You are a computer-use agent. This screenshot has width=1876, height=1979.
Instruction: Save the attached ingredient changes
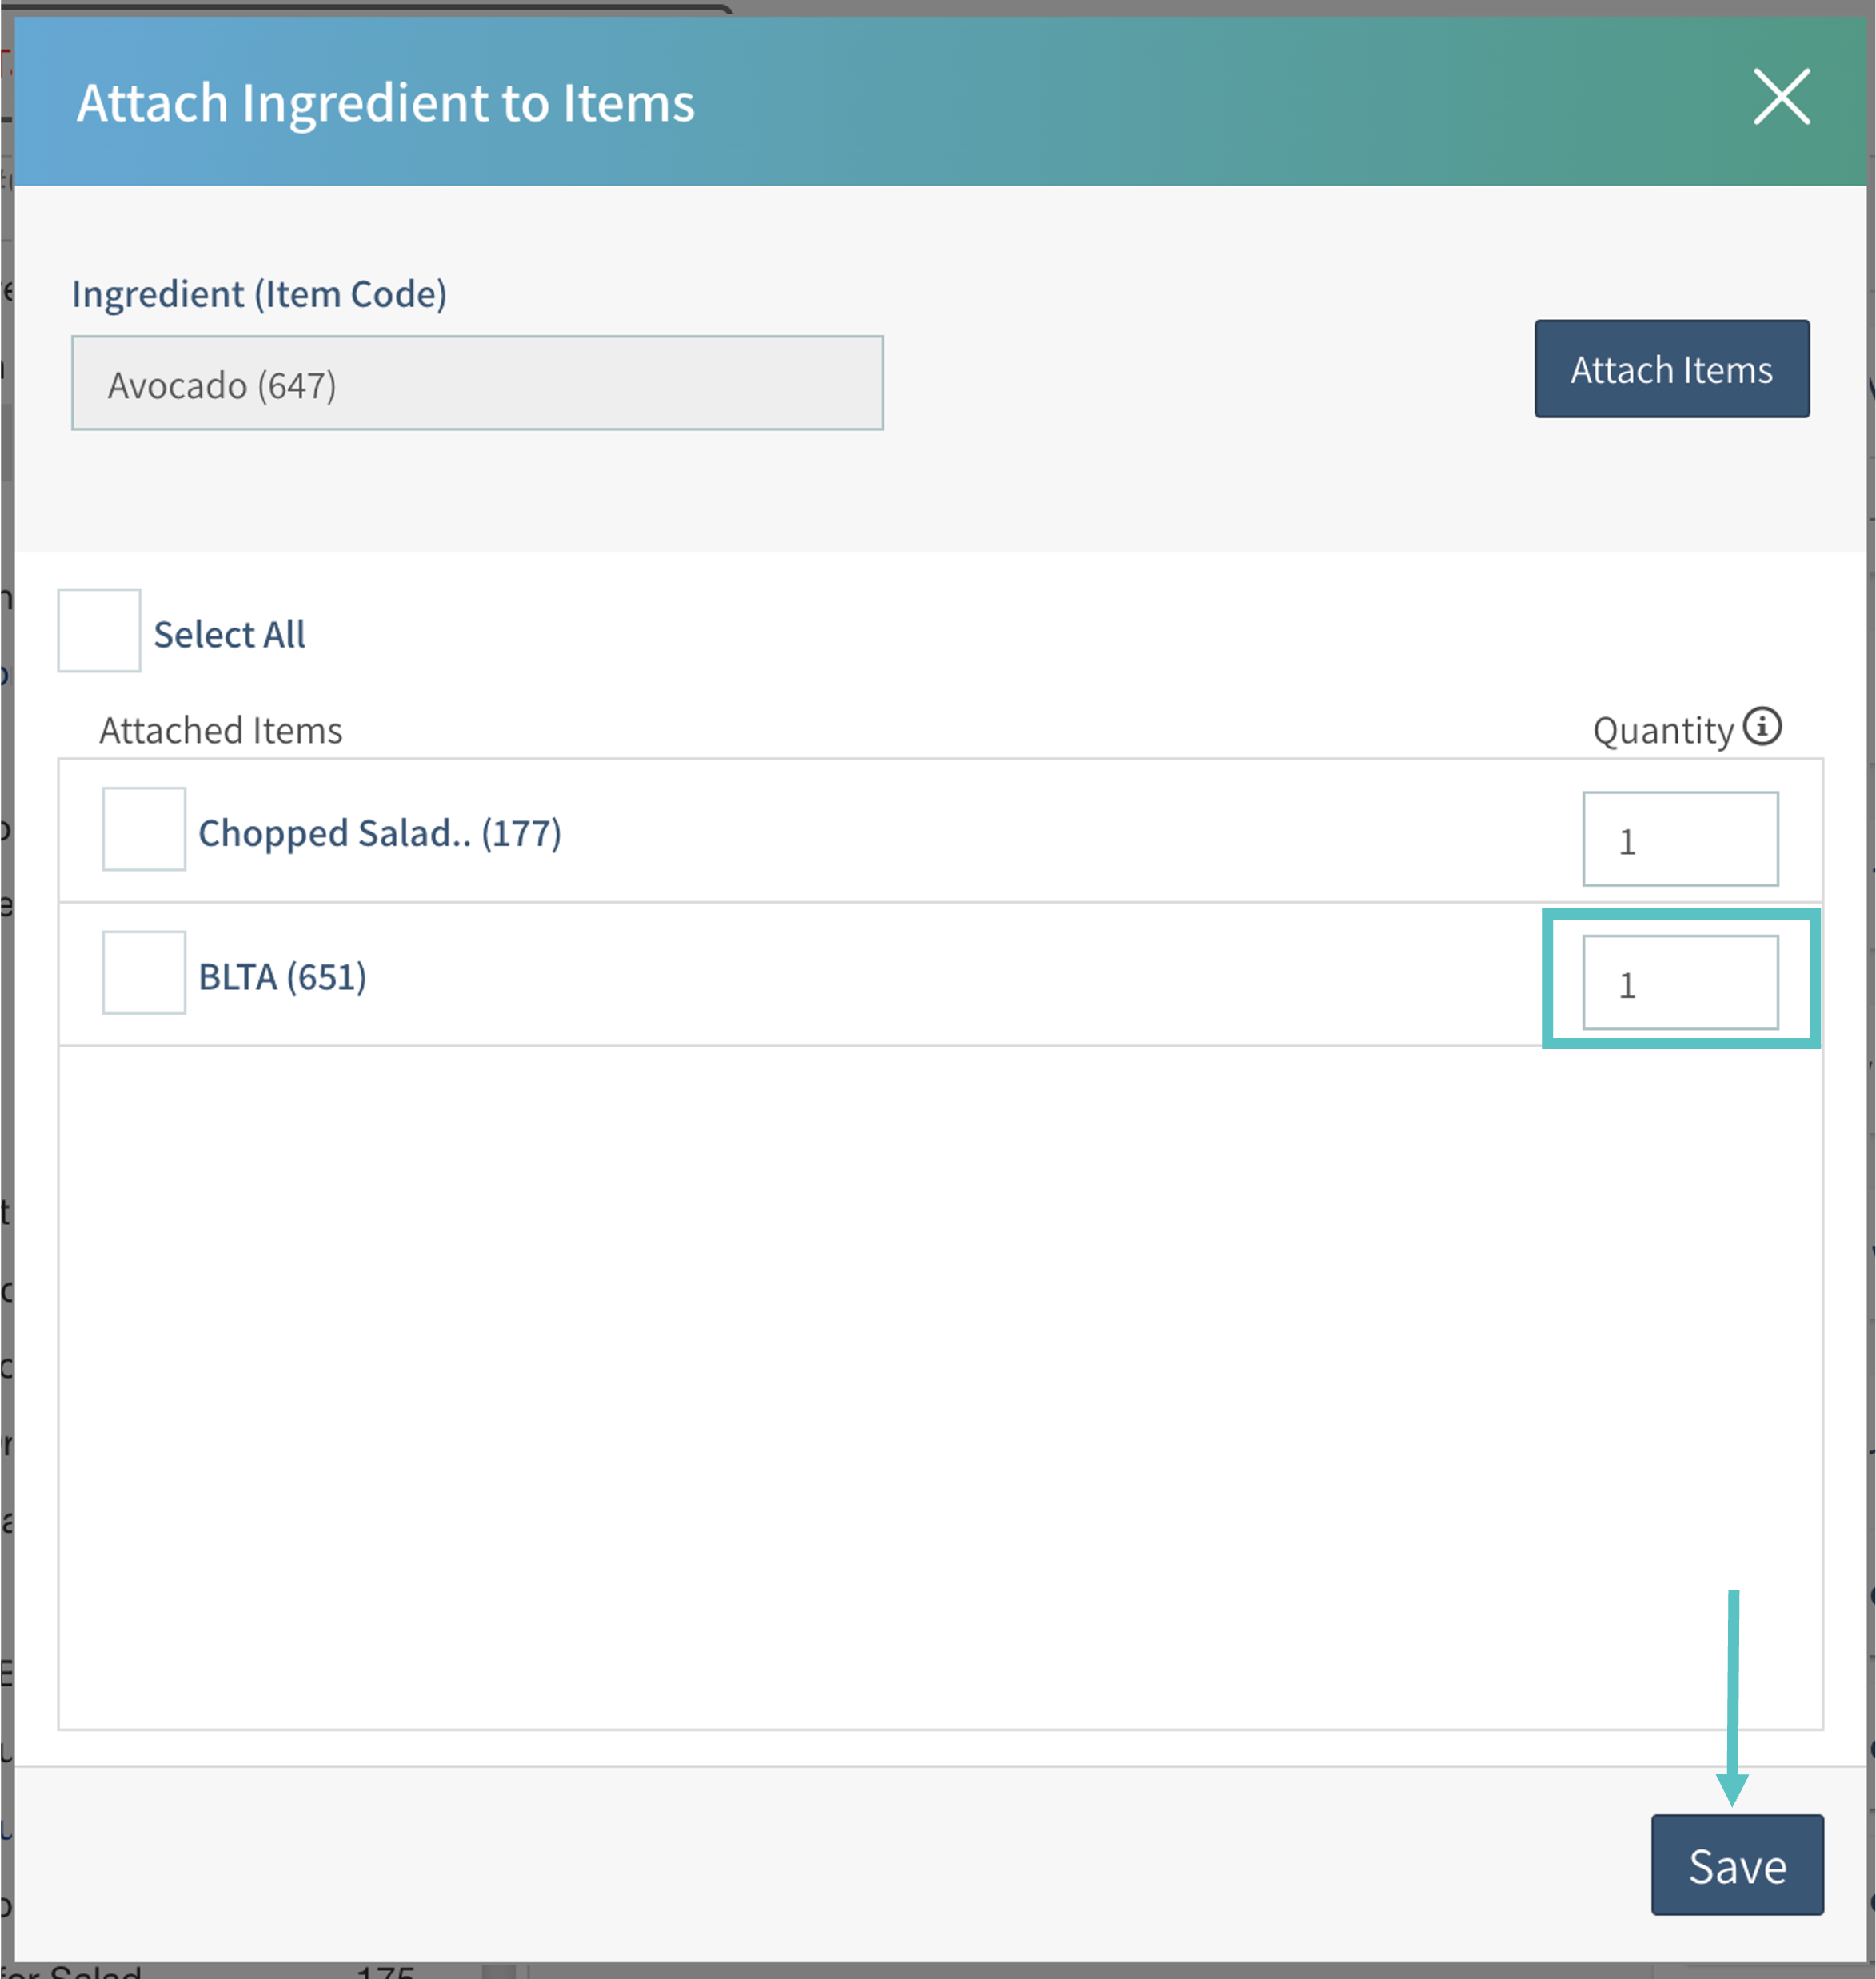1737,1865
